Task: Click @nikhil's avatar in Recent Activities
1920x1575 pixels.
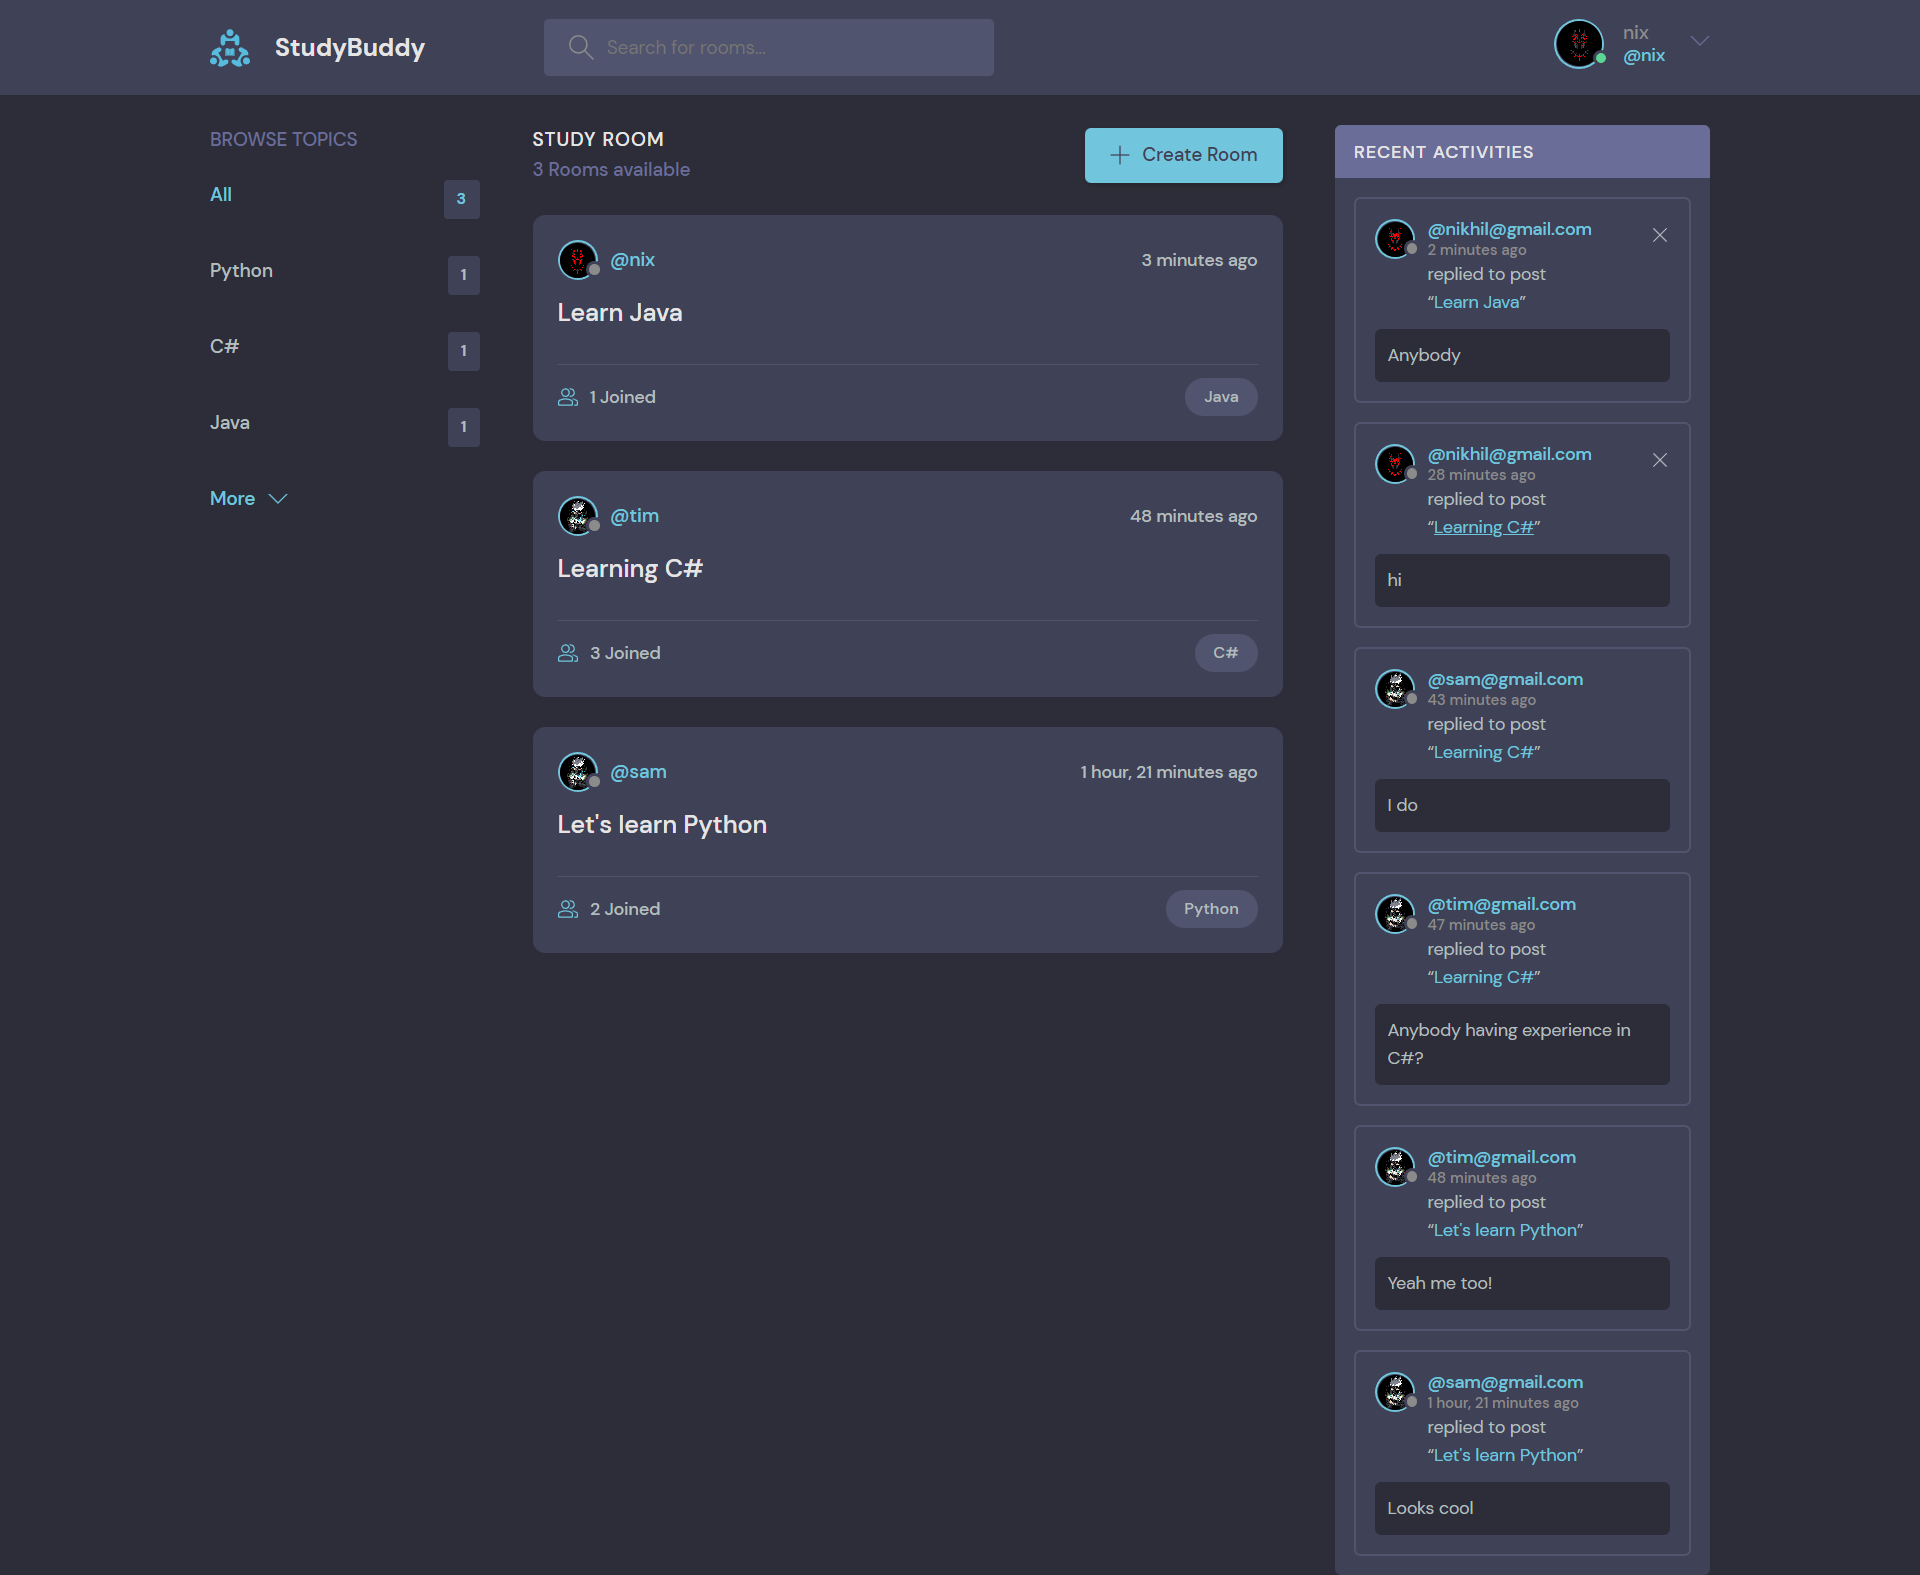Action: click(1395, 239)
